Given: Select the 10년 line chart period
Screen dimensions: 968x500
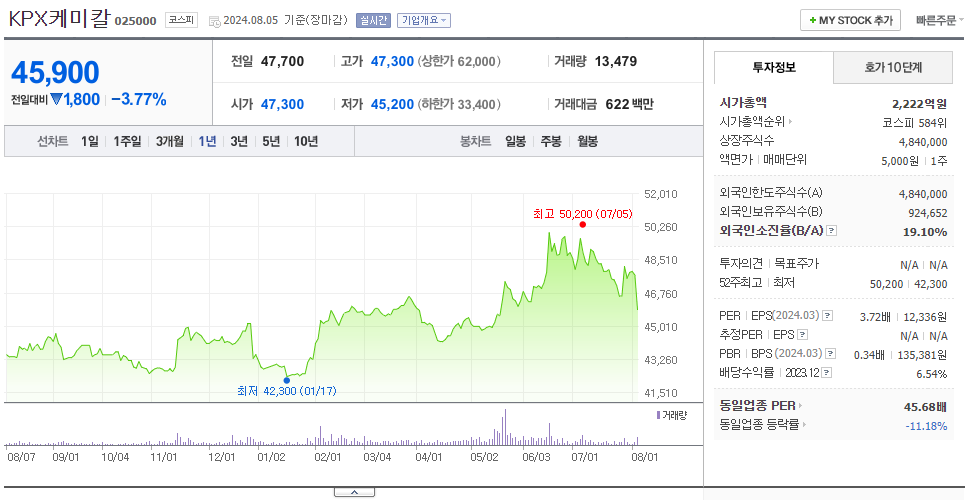Looking at the screenshot, I should pyautogui.click(x=306, y=141).
